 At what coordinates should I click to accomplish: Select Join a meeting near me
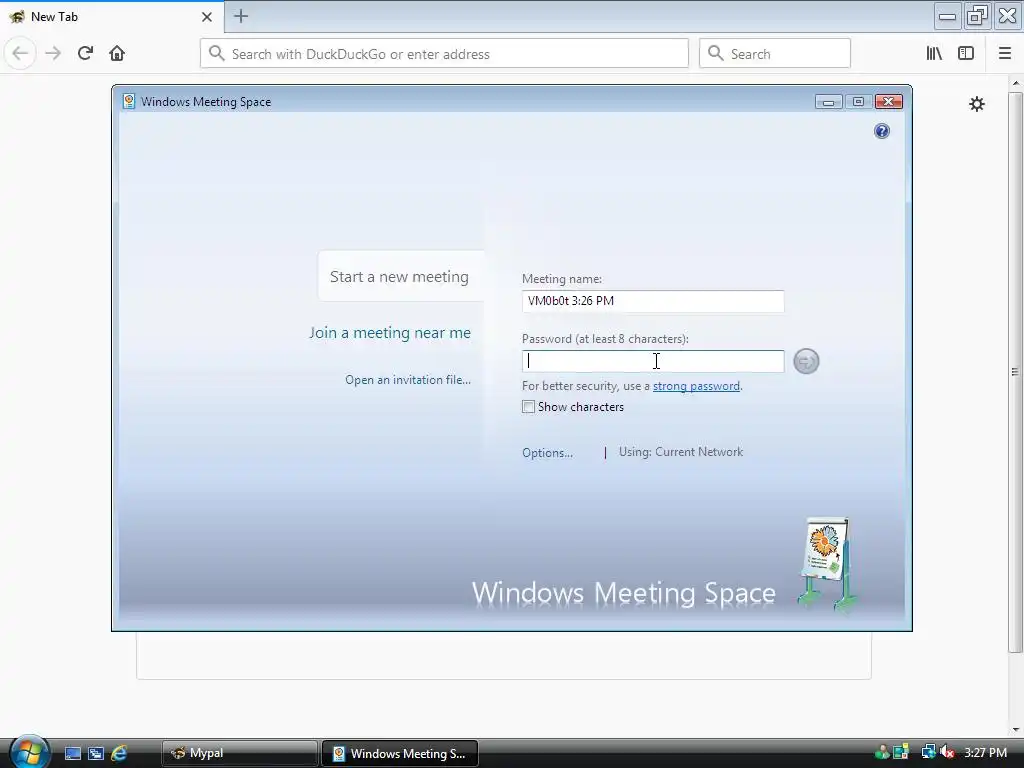(x=390, y=332)
